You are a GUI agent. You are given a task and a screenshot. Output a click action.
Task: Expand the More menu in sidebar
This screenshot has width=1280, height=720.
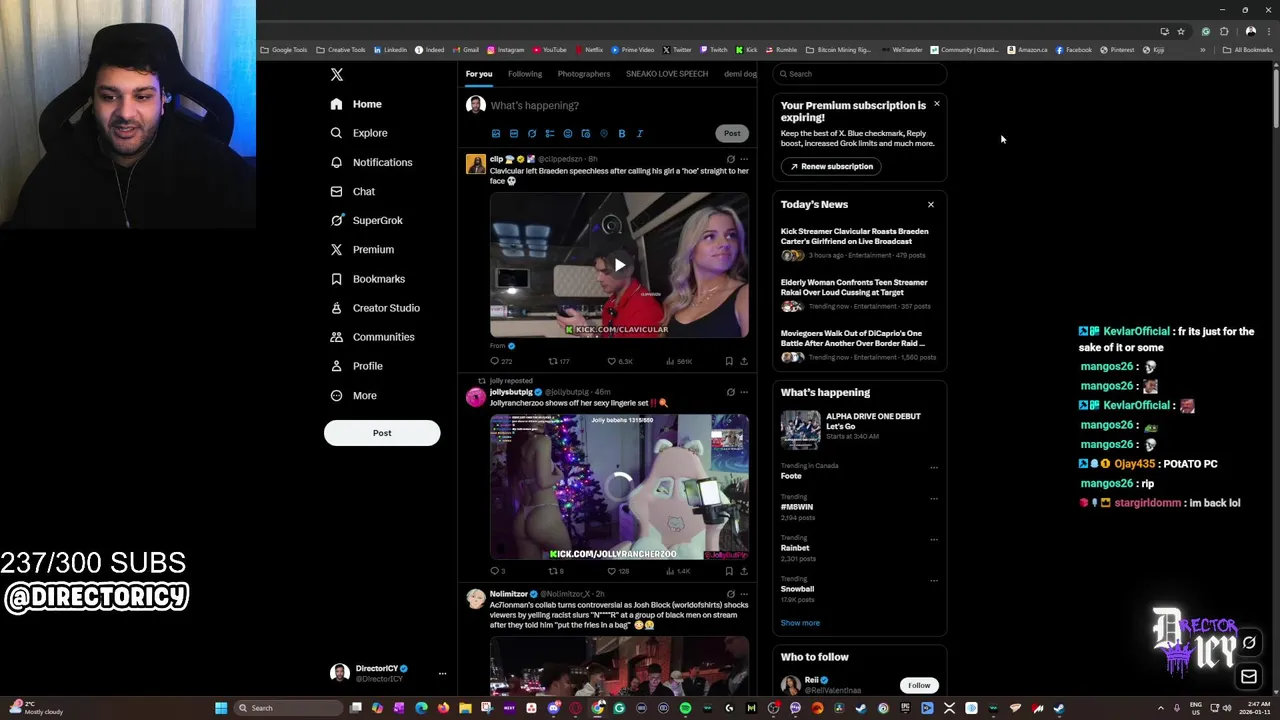pos(353,395)
